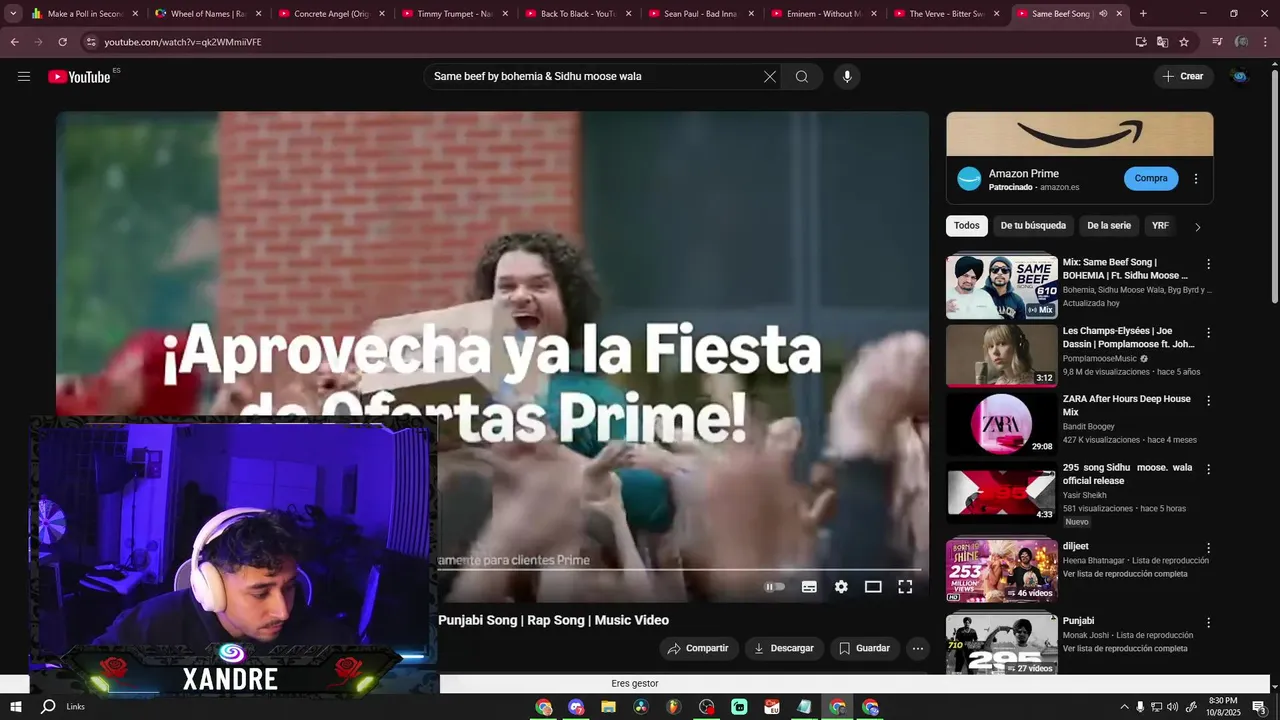Show hidden system tray icons
The width and height of the screenshot is (1280, 720).
(x=1124, y=707)
